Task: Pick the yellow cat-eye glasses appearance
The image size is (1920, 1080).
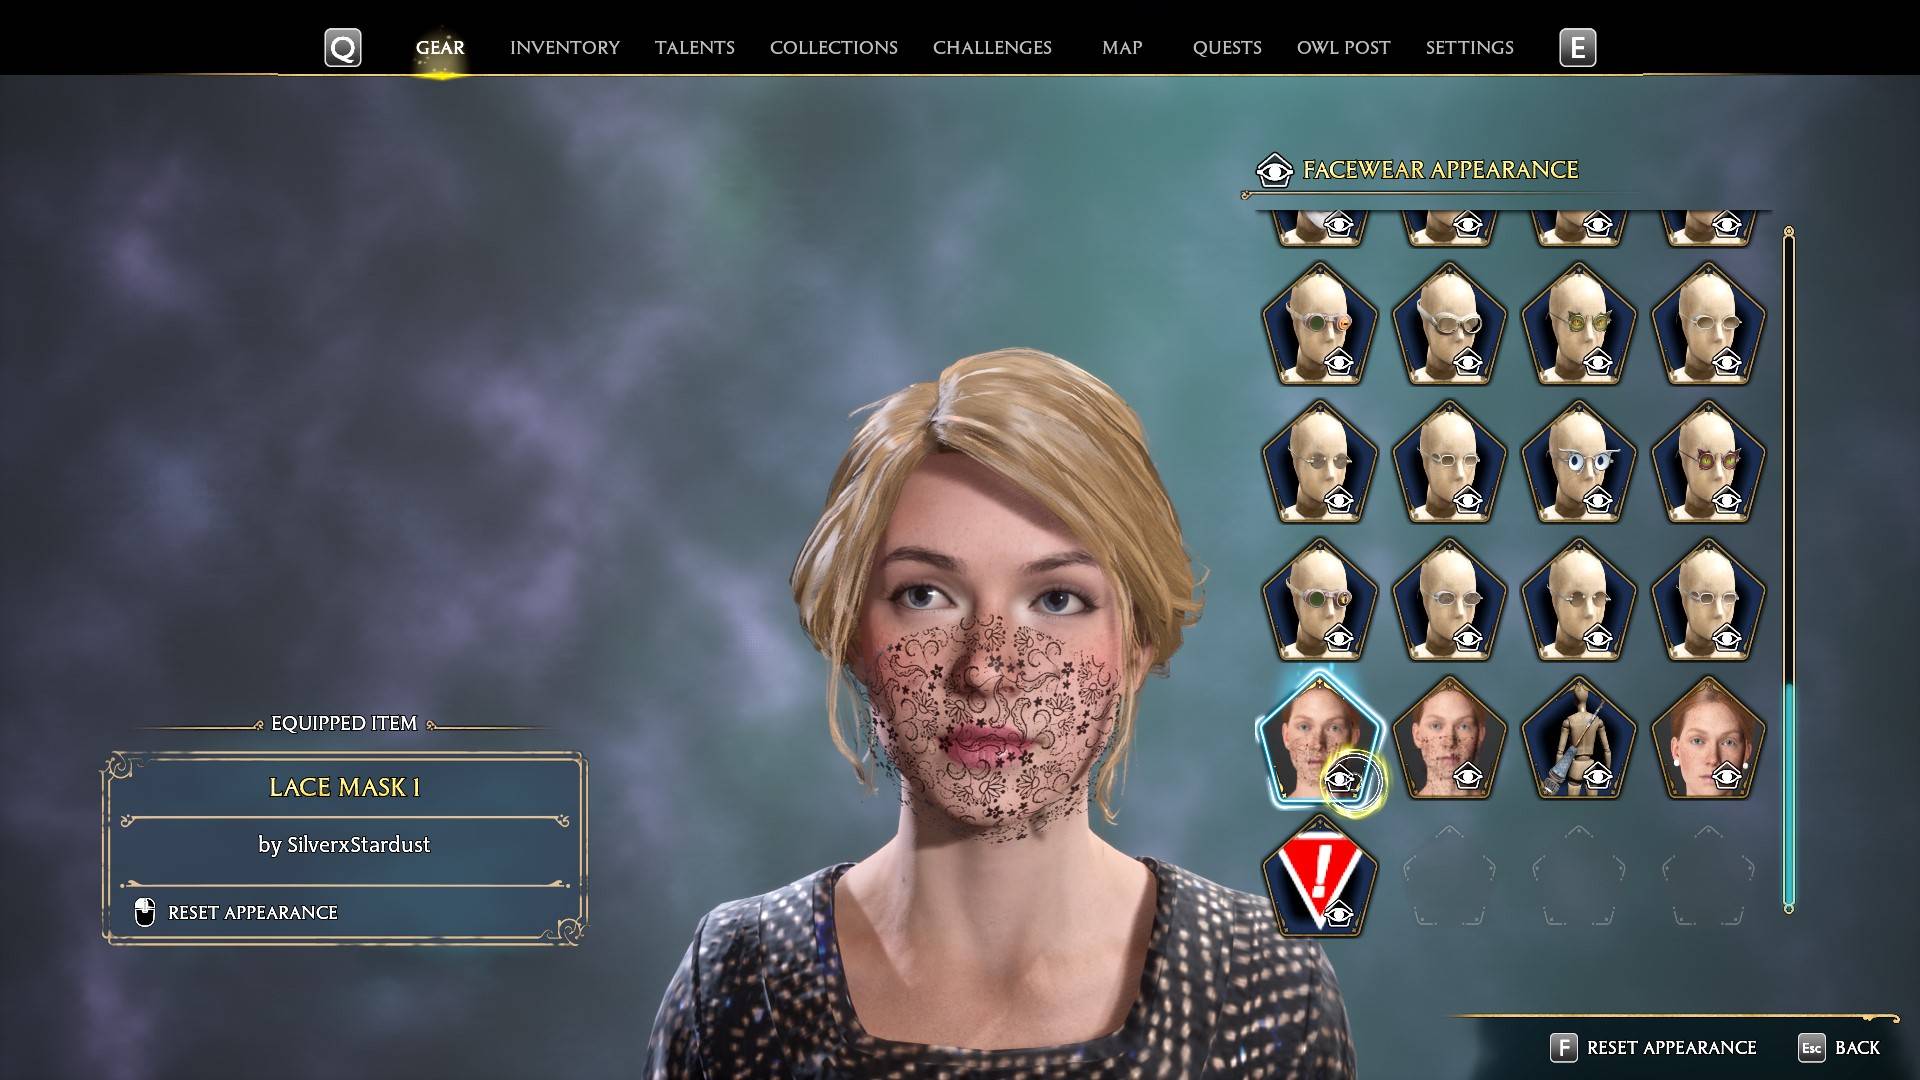Action: tap(1579, 324)
